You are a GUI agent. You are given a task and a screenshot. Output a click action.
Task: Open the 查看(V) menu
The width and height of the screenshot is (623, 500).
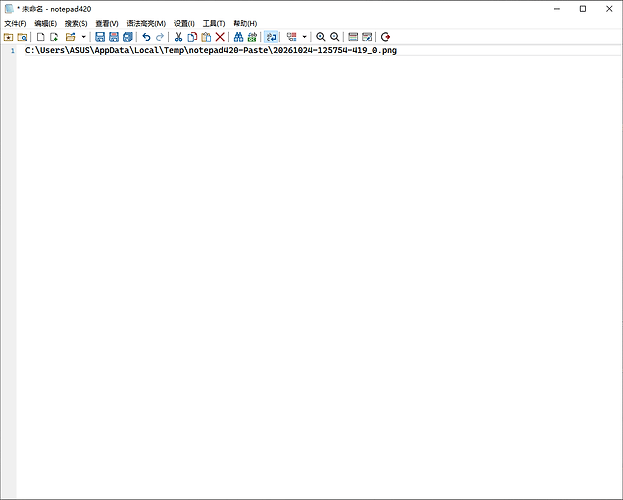[107, 23]
